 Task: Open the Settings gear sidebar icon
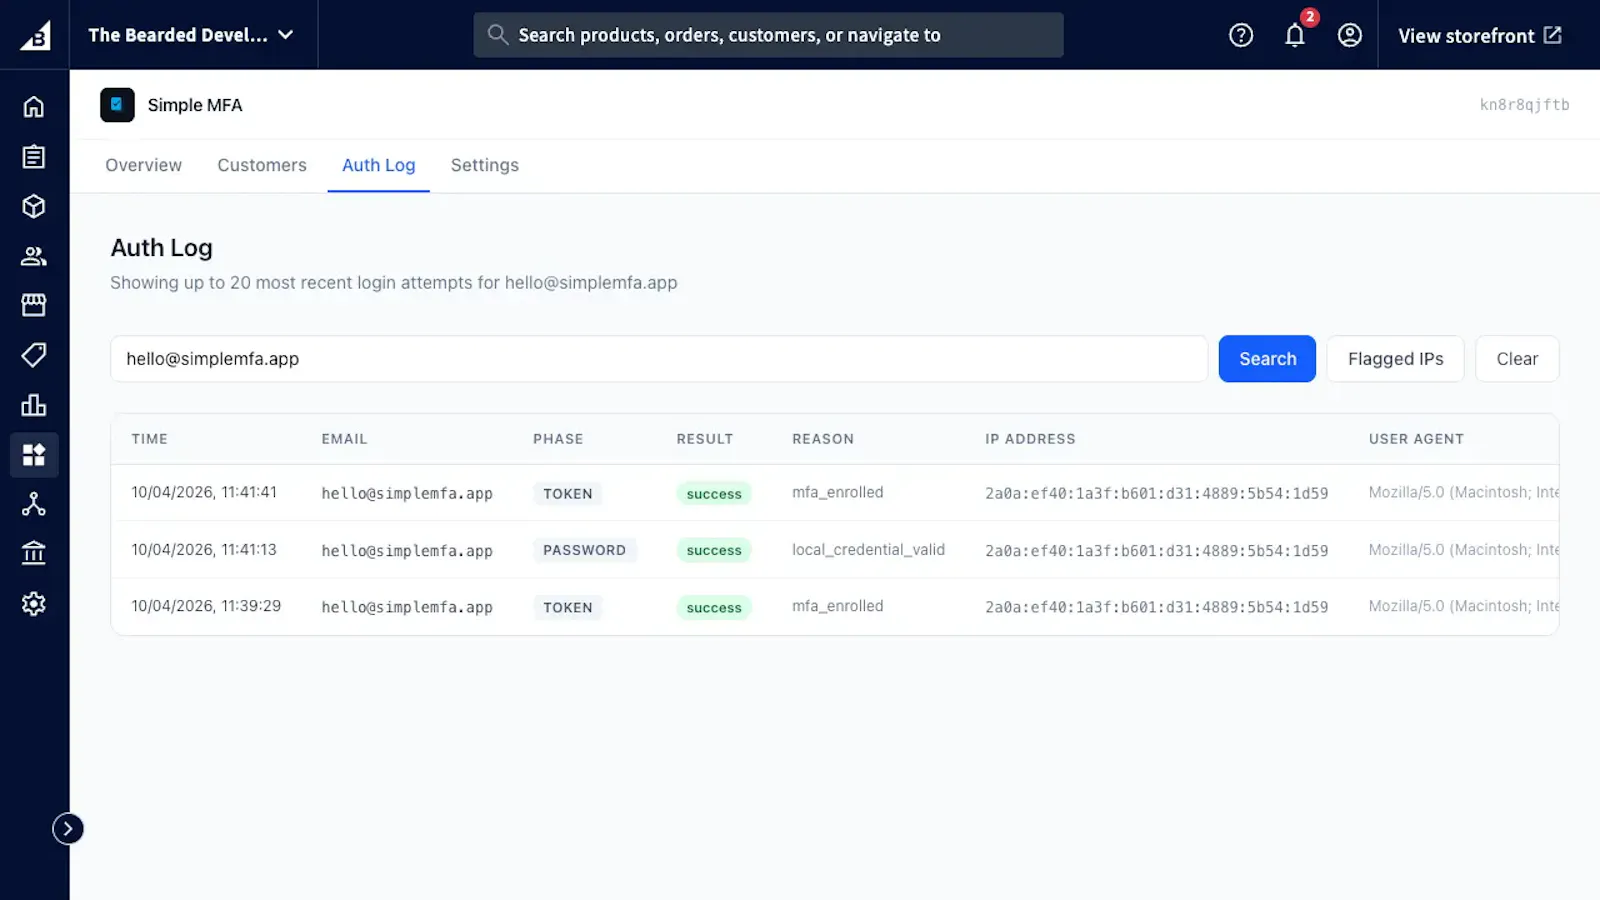point(34,604)
